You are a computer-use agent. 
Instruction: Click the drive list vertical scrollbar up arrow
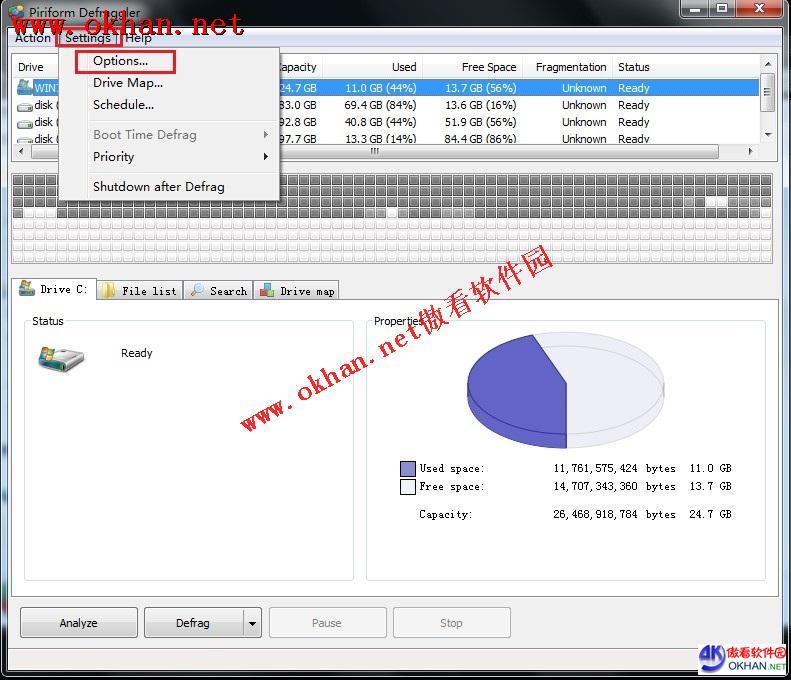tap(768, 64)
